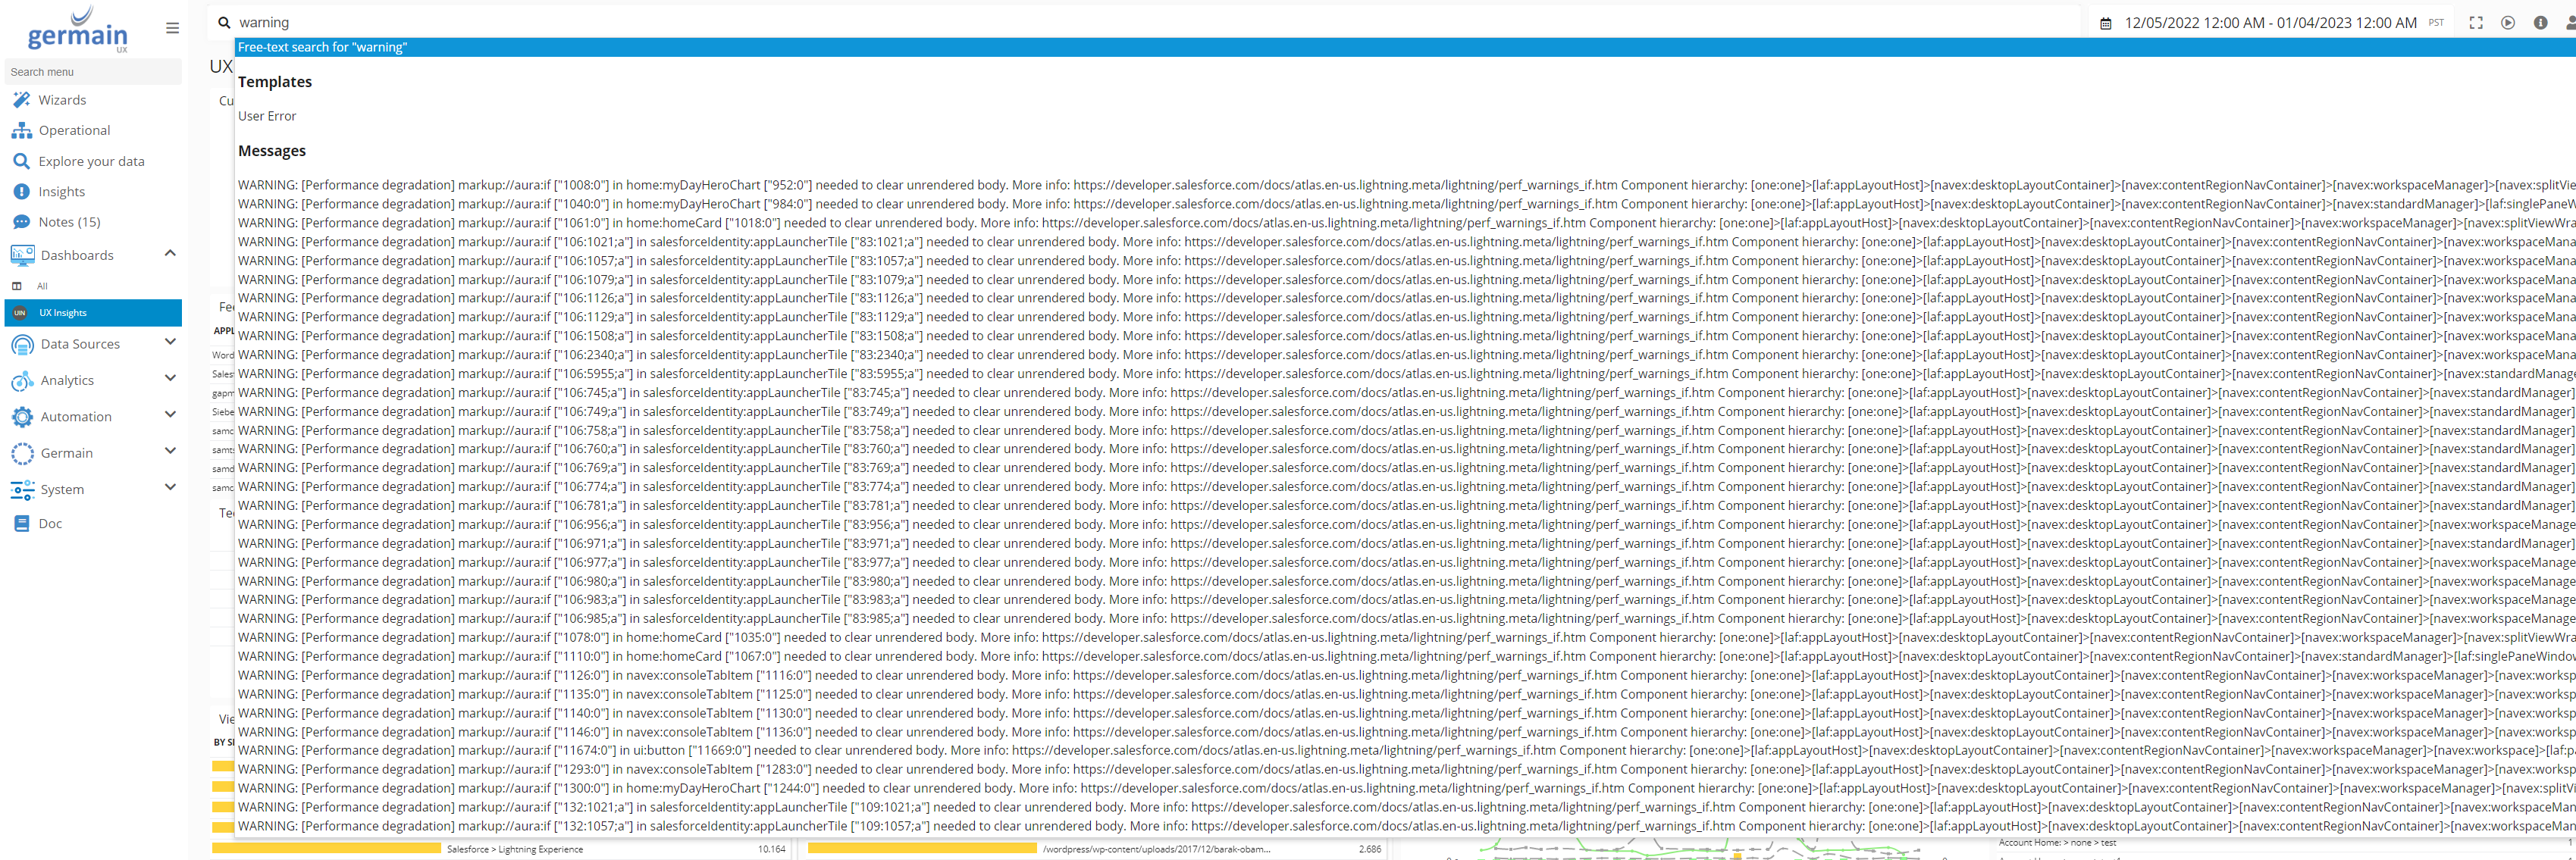Image resolution: width=2576 pixels, height=860 pixels.
Task: Click the fullscreen icon in top bar
Action: pyautogui.click(x=2475, y=23)
